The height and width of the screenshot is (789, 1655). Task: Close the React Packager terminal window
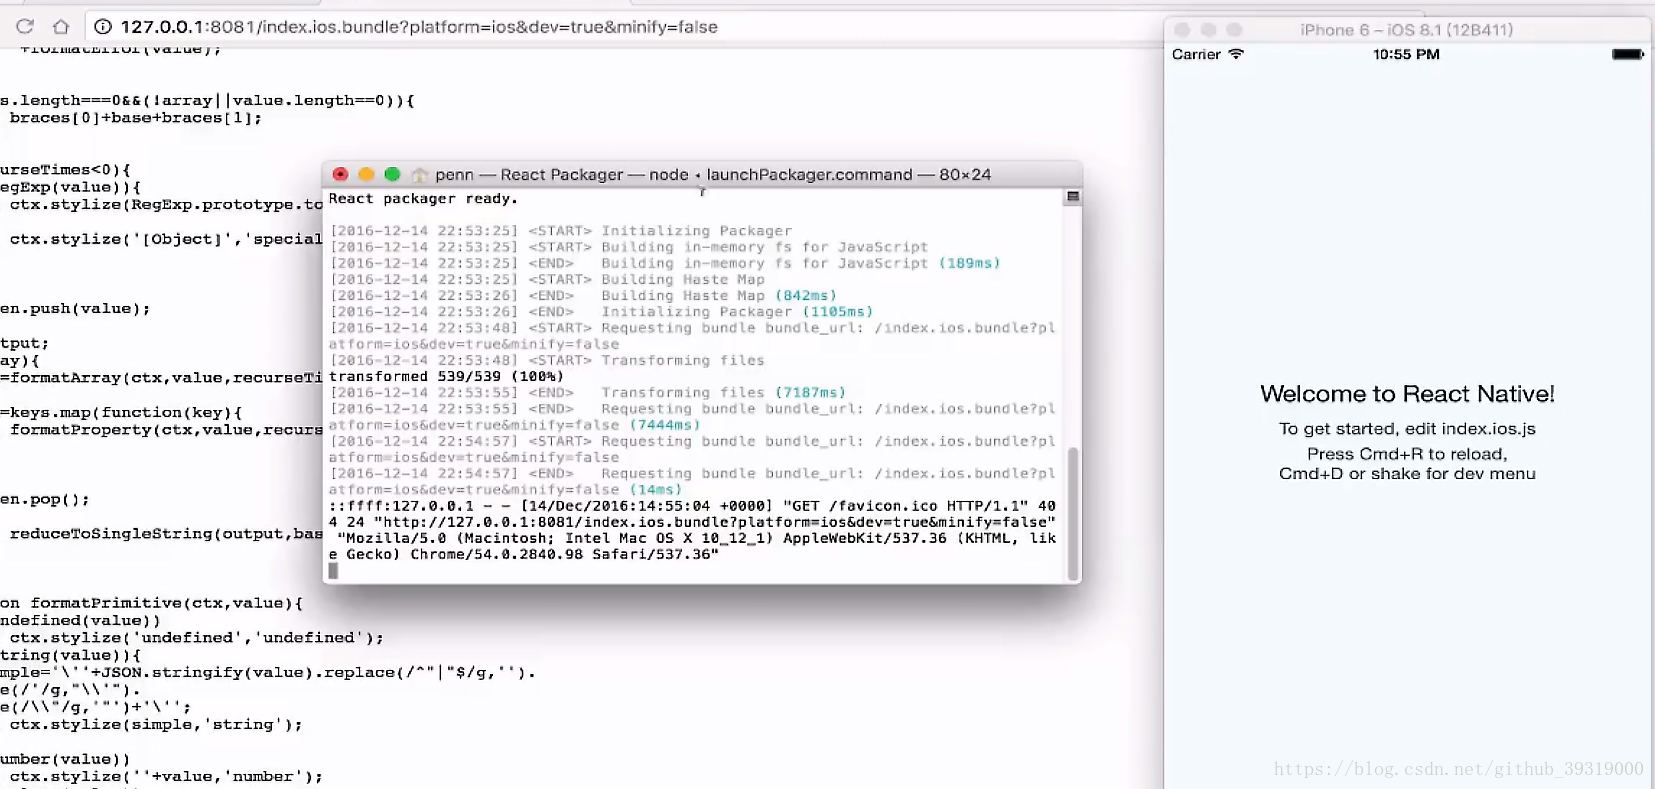[340, 174]
